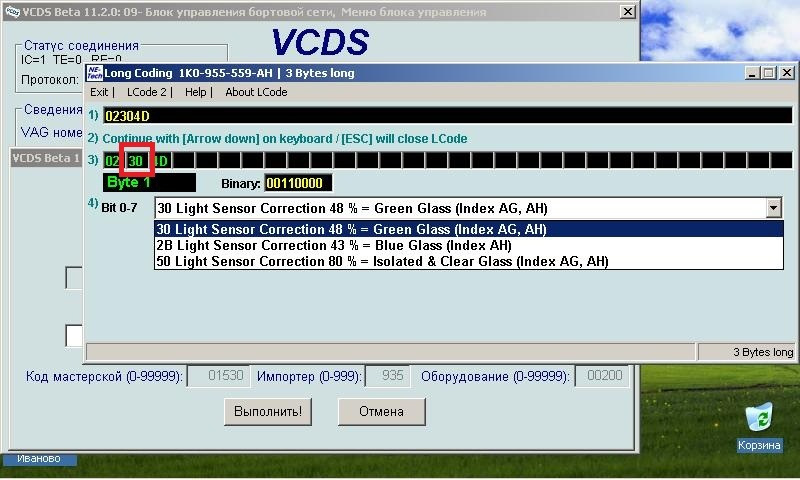The height and width of the screenshot is (480, 800).
Task: Click the Binary field showing 00110000
Action: [x=298, y=183]
